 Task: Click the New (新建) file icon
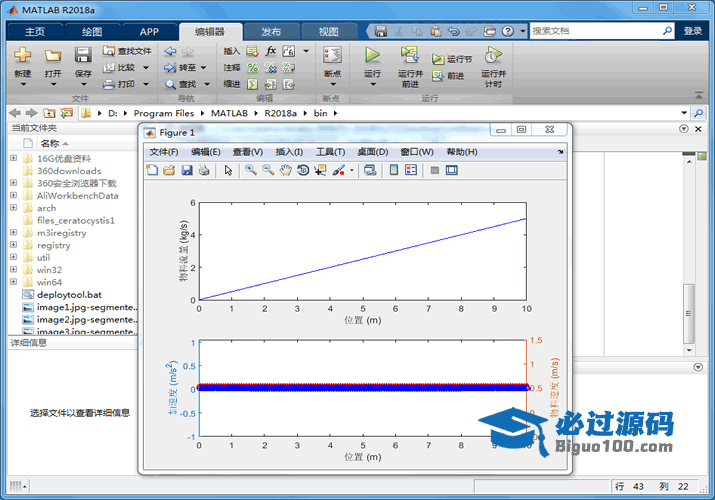coord(22,55)
